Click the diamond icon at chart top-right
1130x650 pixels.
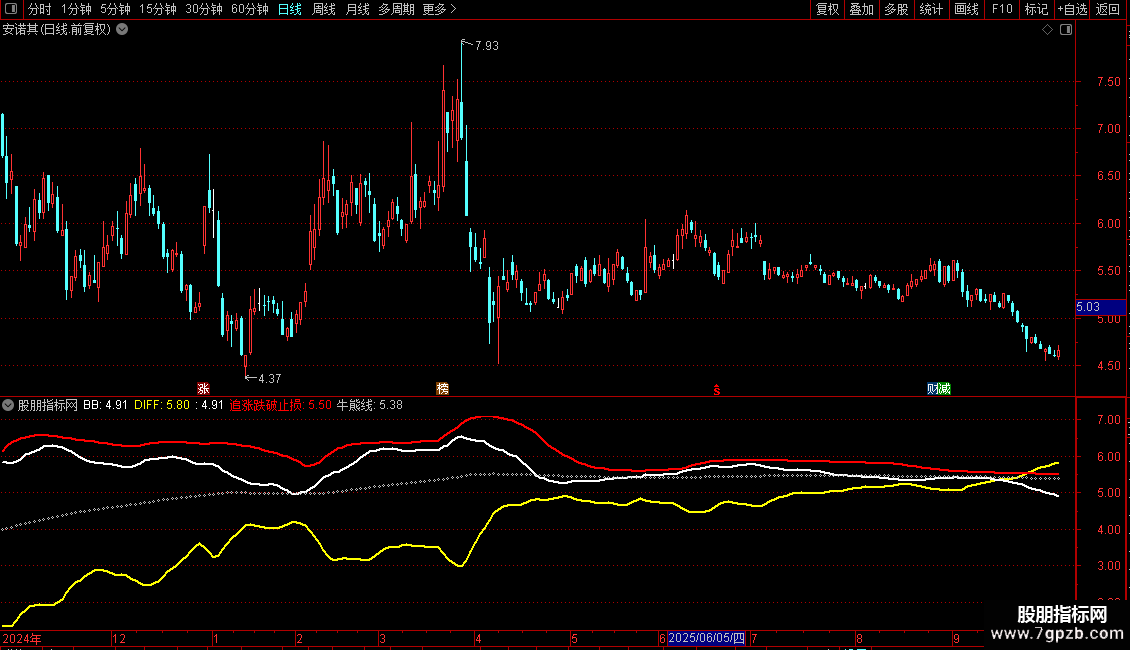(1047, 30)
